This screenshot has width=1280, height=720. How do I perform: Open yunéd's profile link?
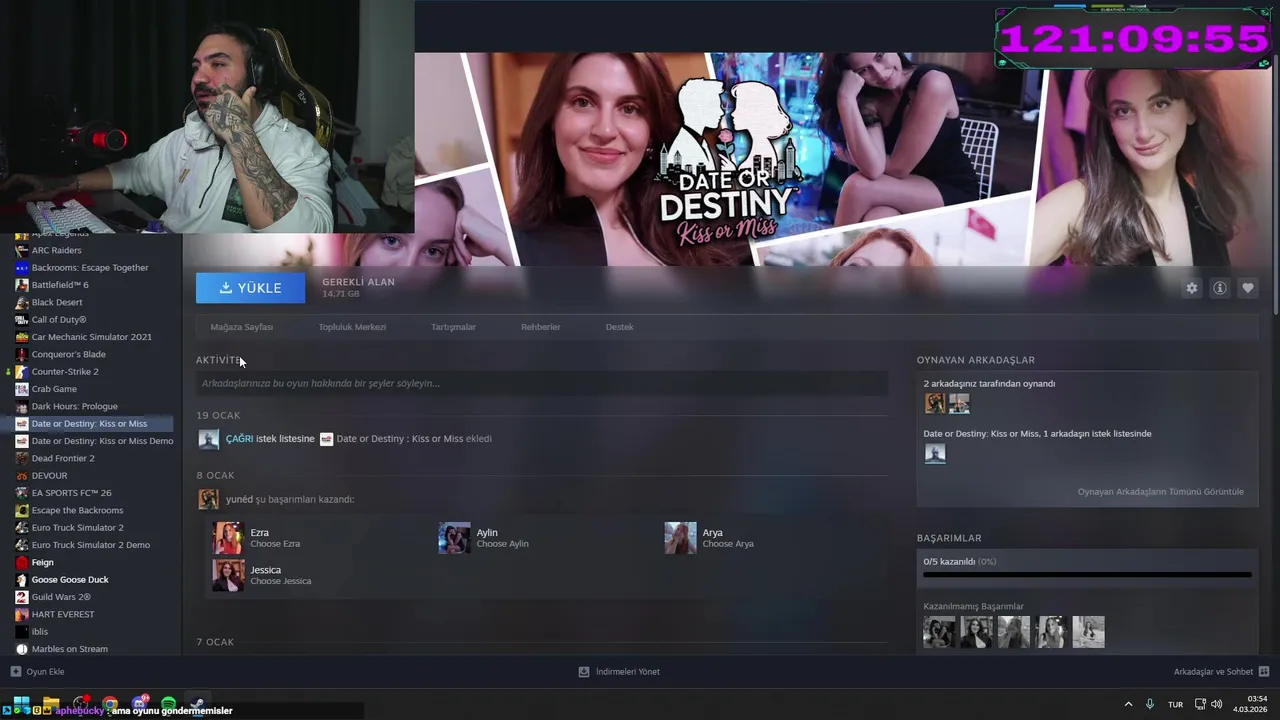click(239, 499)
